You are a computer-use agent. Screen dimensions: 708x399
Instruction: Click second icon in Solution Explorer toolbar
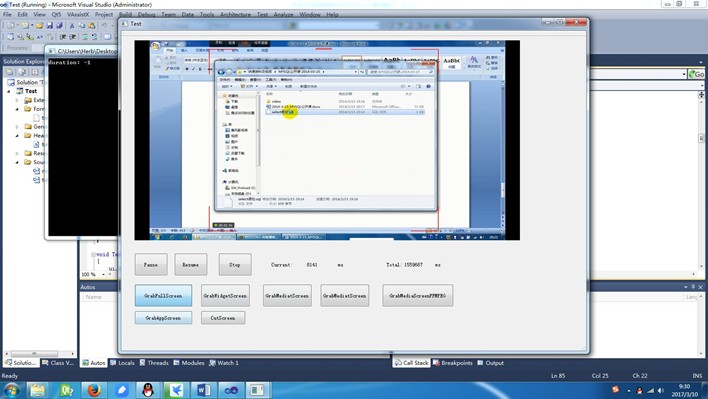click(x=22, y=71)
